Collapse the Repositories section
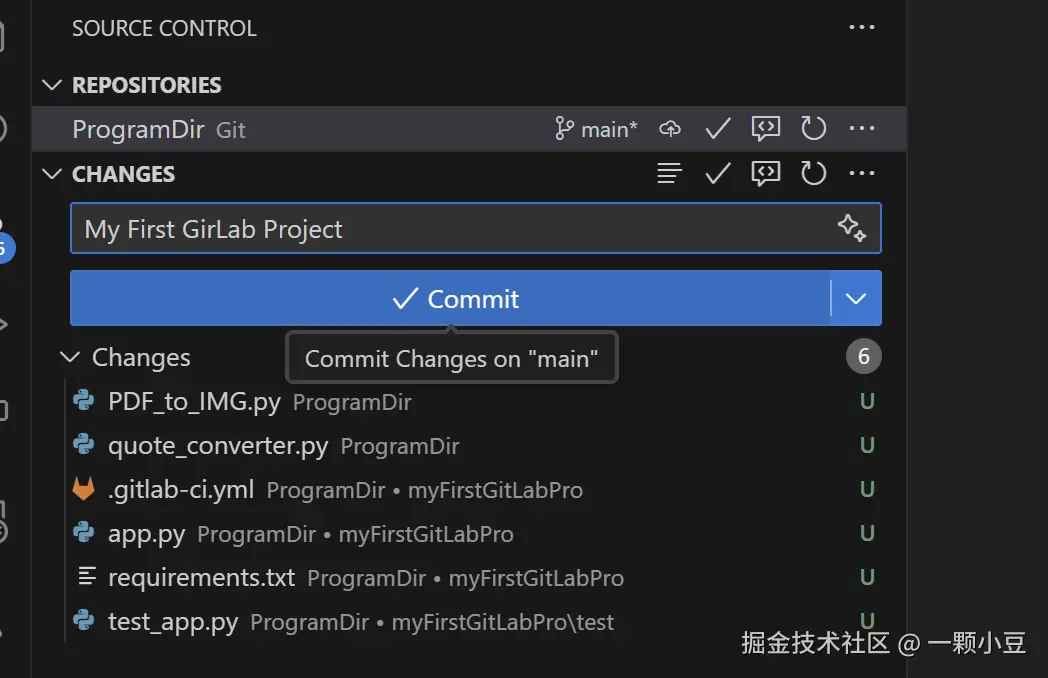Screen dimensions: 1048x678 click(52, 85)
